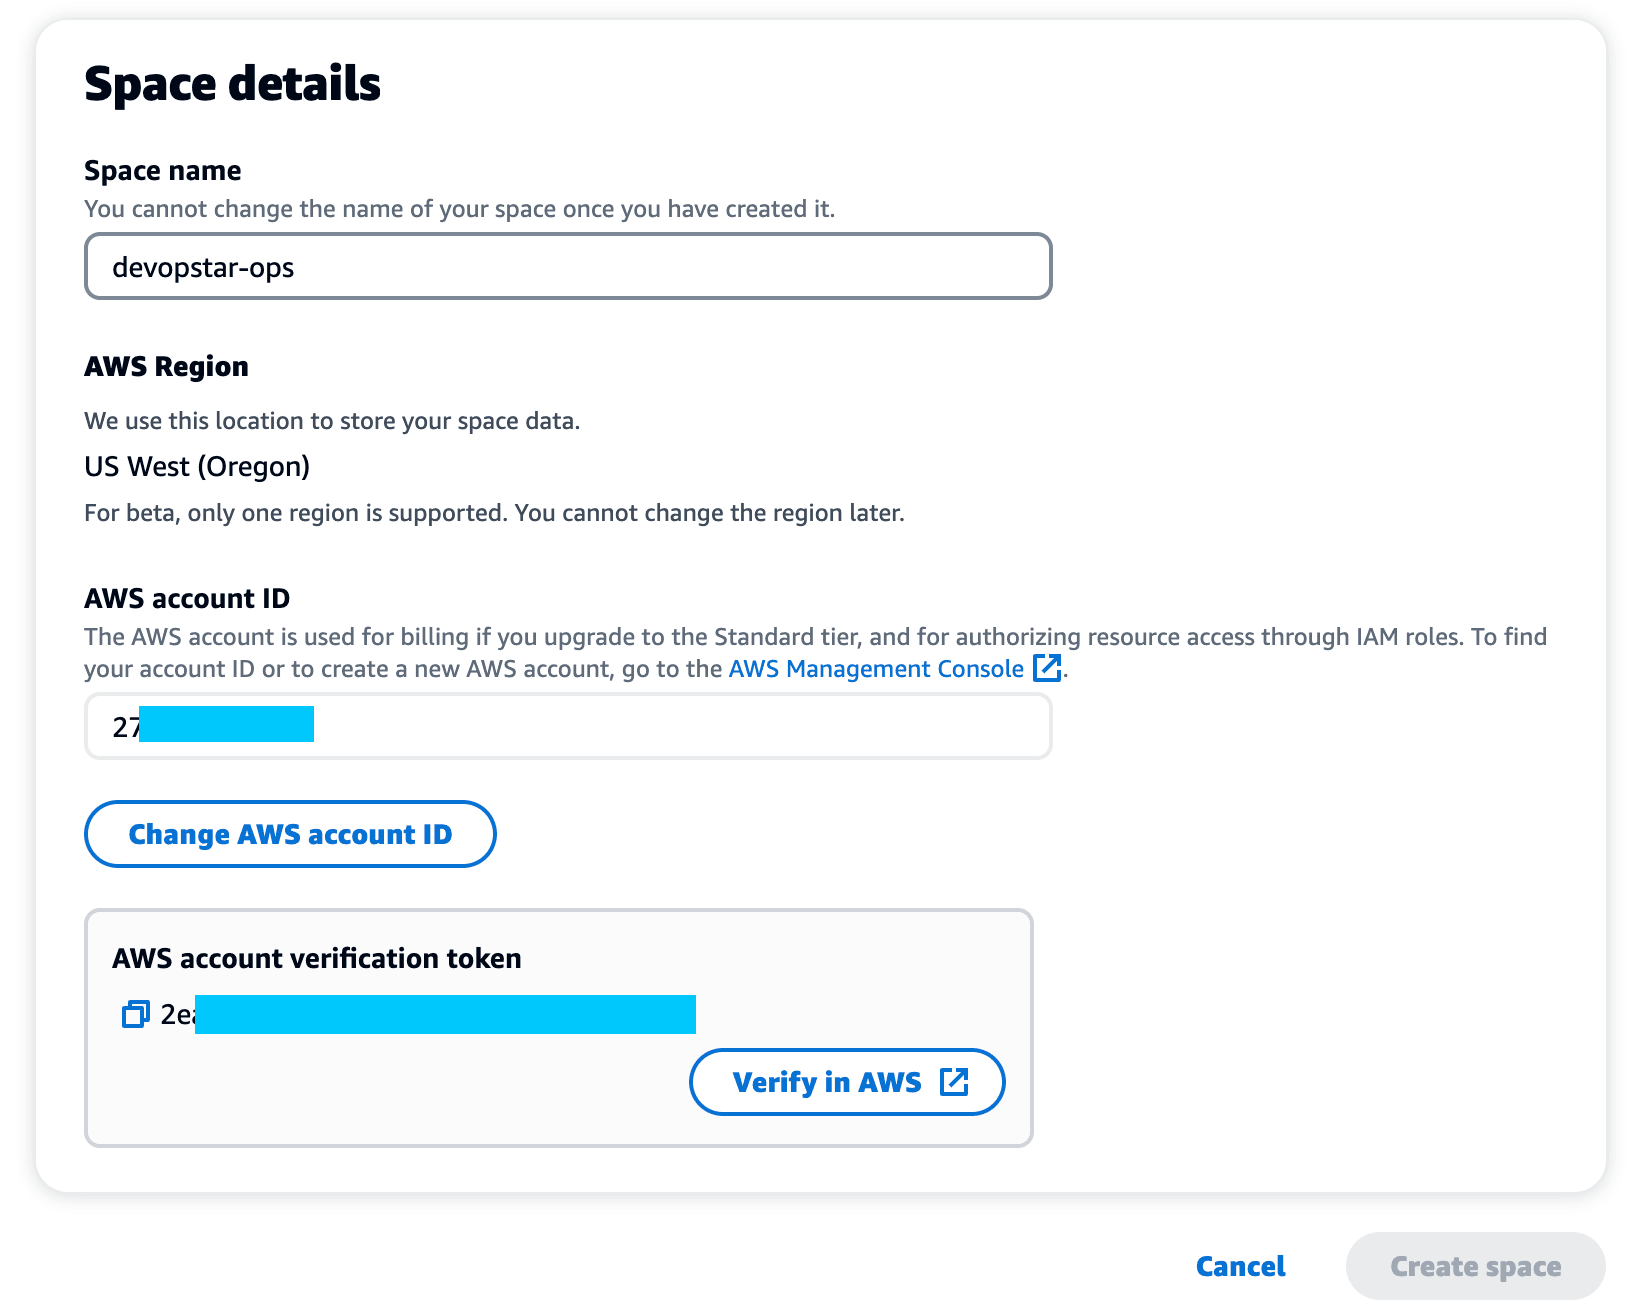Screen dimensions: 1646x1316
Task: Cancel the space creation
Action: click(x=1240, y=1266)
